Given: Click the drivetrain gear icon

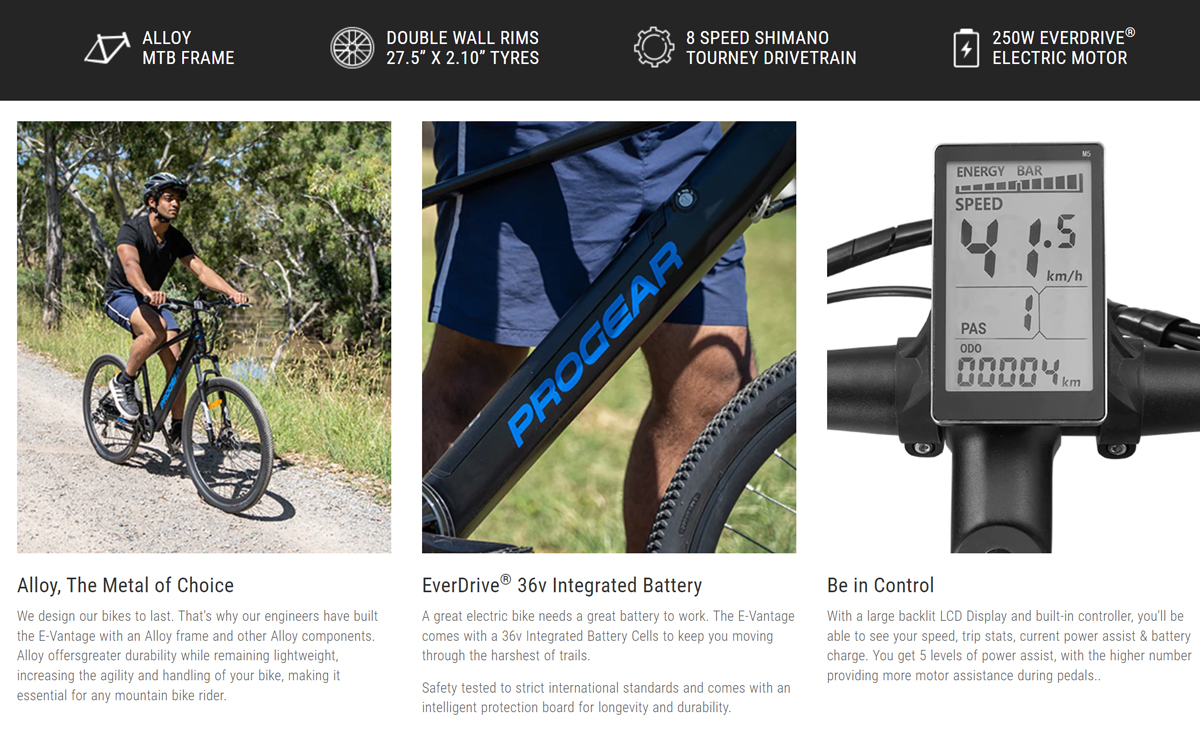Looking at the screenshot, I should click(654, 48).
